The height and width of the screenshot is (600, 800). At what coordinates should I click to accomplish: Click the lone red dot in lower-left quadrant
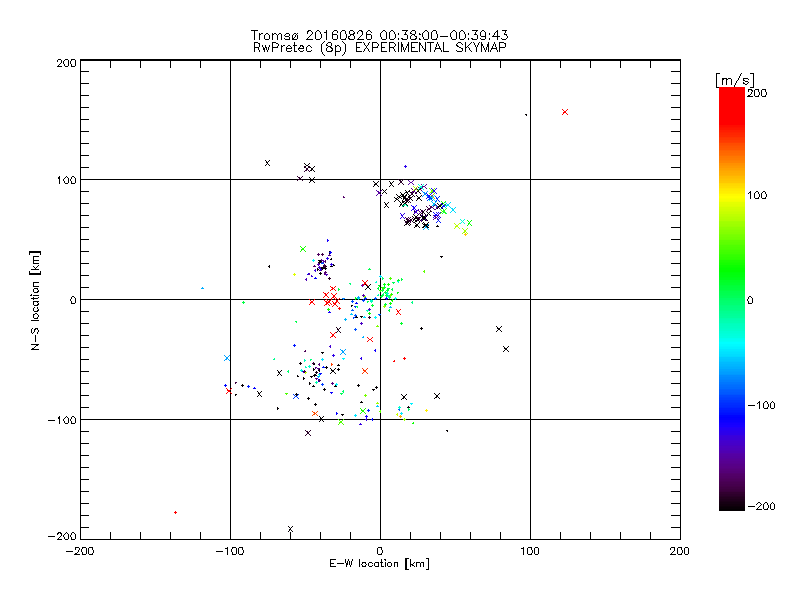pyautogui.click(x=176, y=512)
